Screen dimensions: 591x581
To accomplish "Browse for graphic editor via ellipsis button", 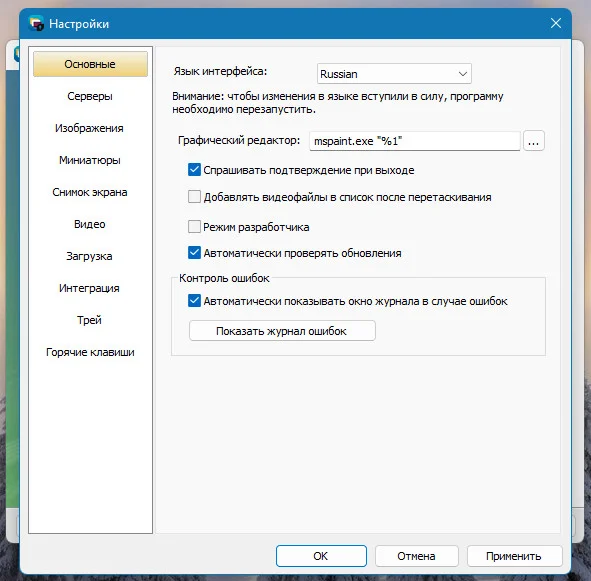I will tap(533, 141).
